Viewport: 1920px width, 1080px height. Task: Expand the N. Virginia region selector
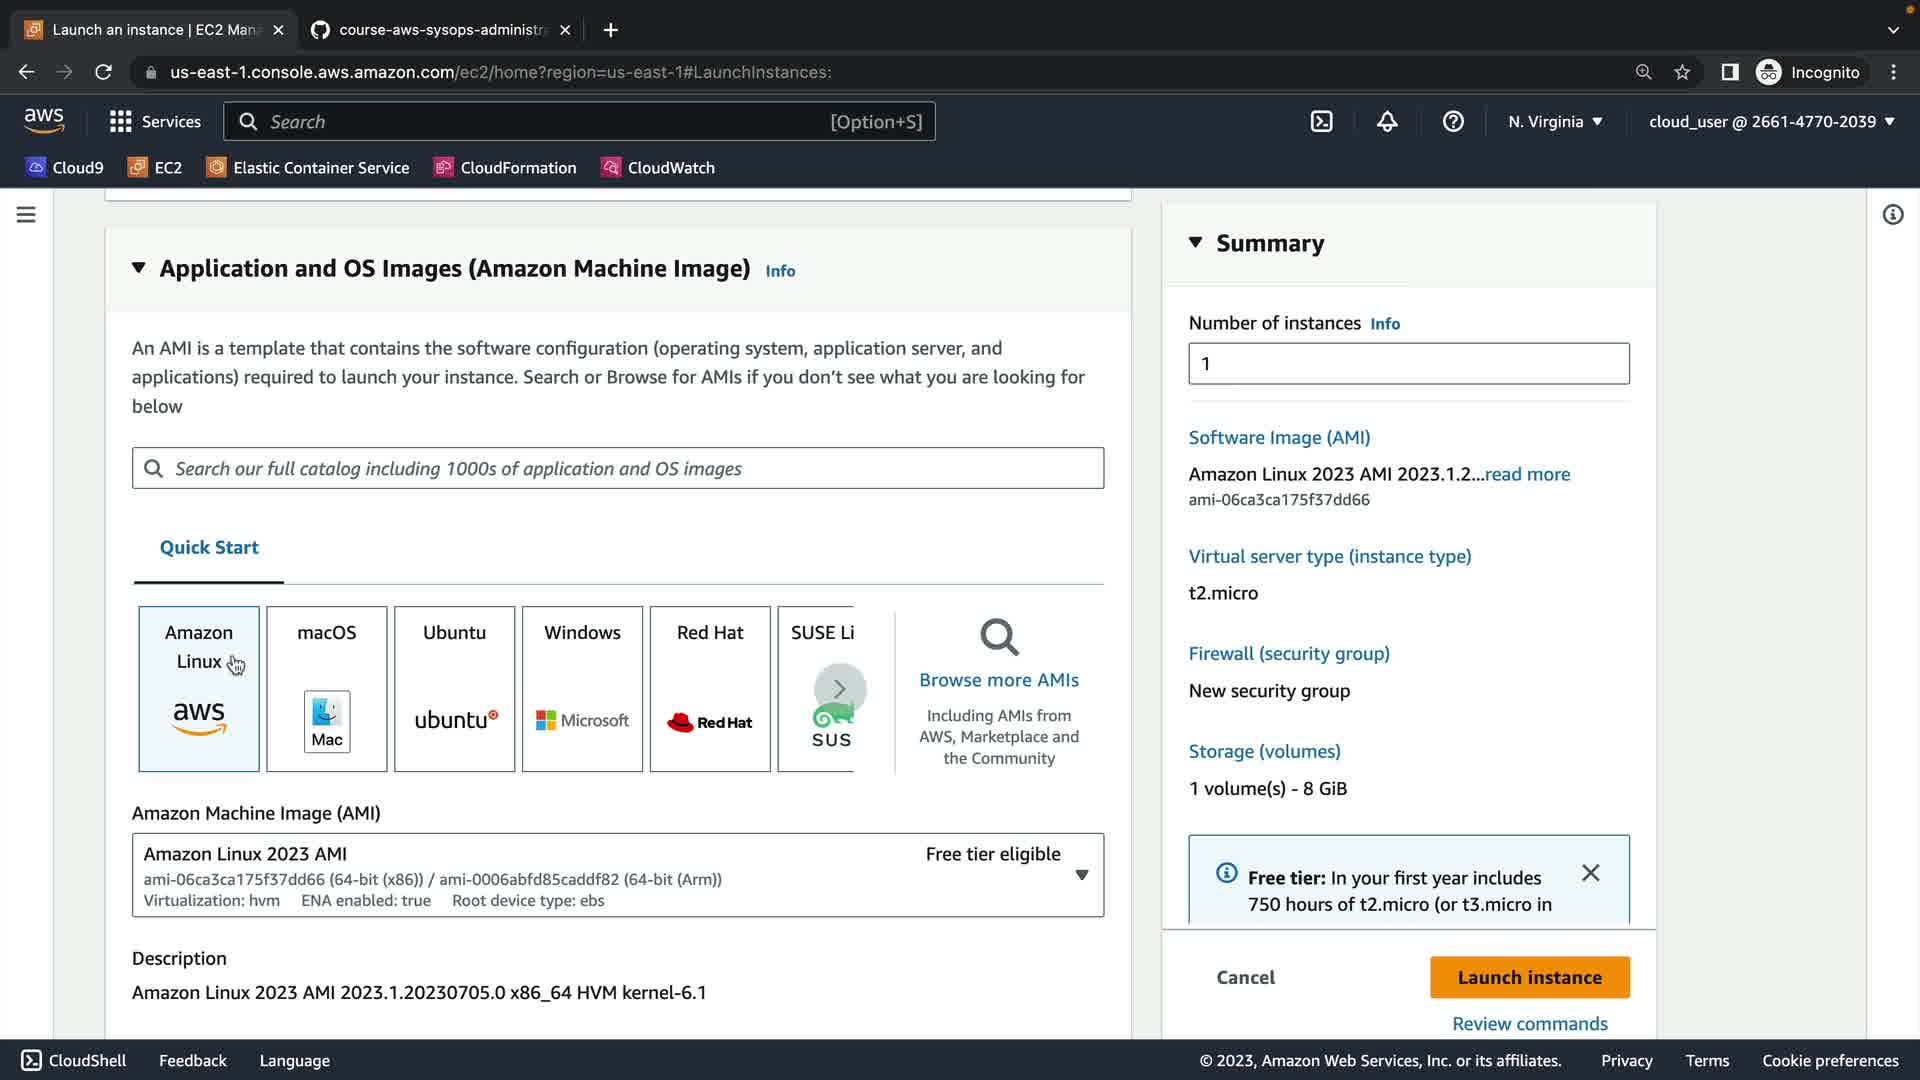(1555, 122)
